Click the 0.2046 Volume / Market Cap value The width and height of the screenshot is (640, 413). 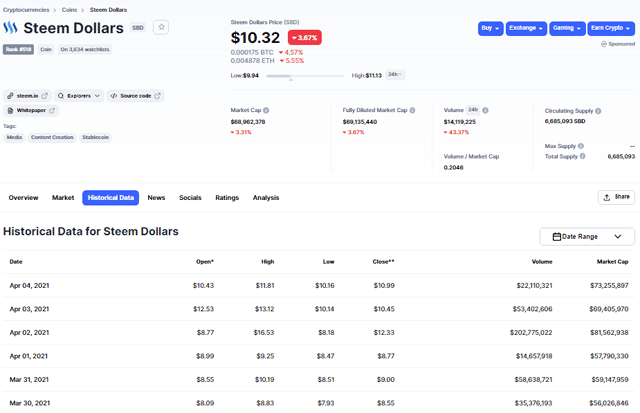point(453,168)
